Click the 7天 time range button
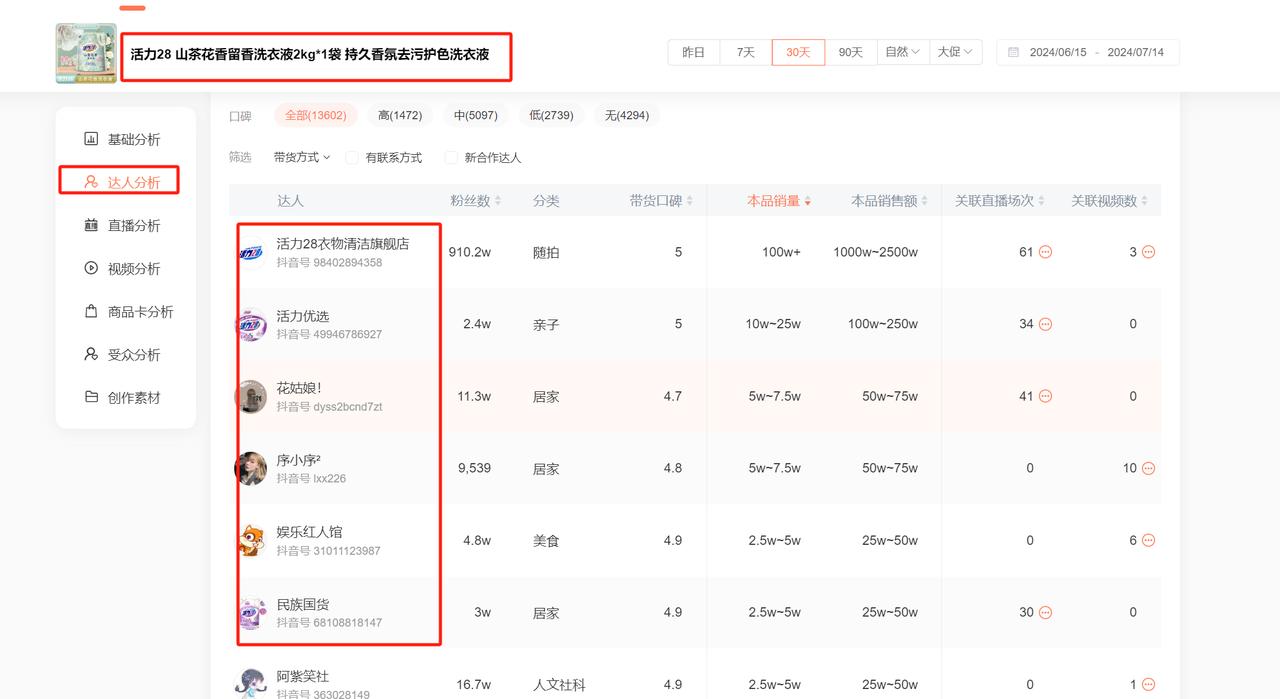Viewport: 1280px width, 699px height. [x=745, y=51]
